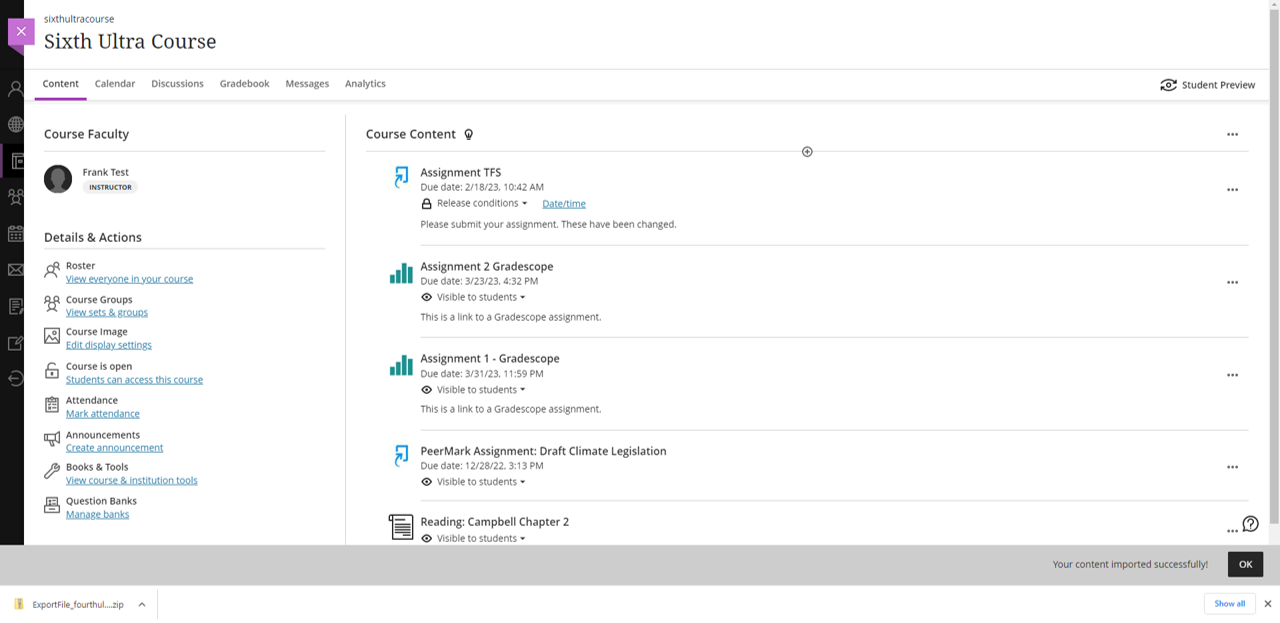Click the Assignment TFS assignment icon
This screenshot has width=1280, height=623.
tap(401, 177)
